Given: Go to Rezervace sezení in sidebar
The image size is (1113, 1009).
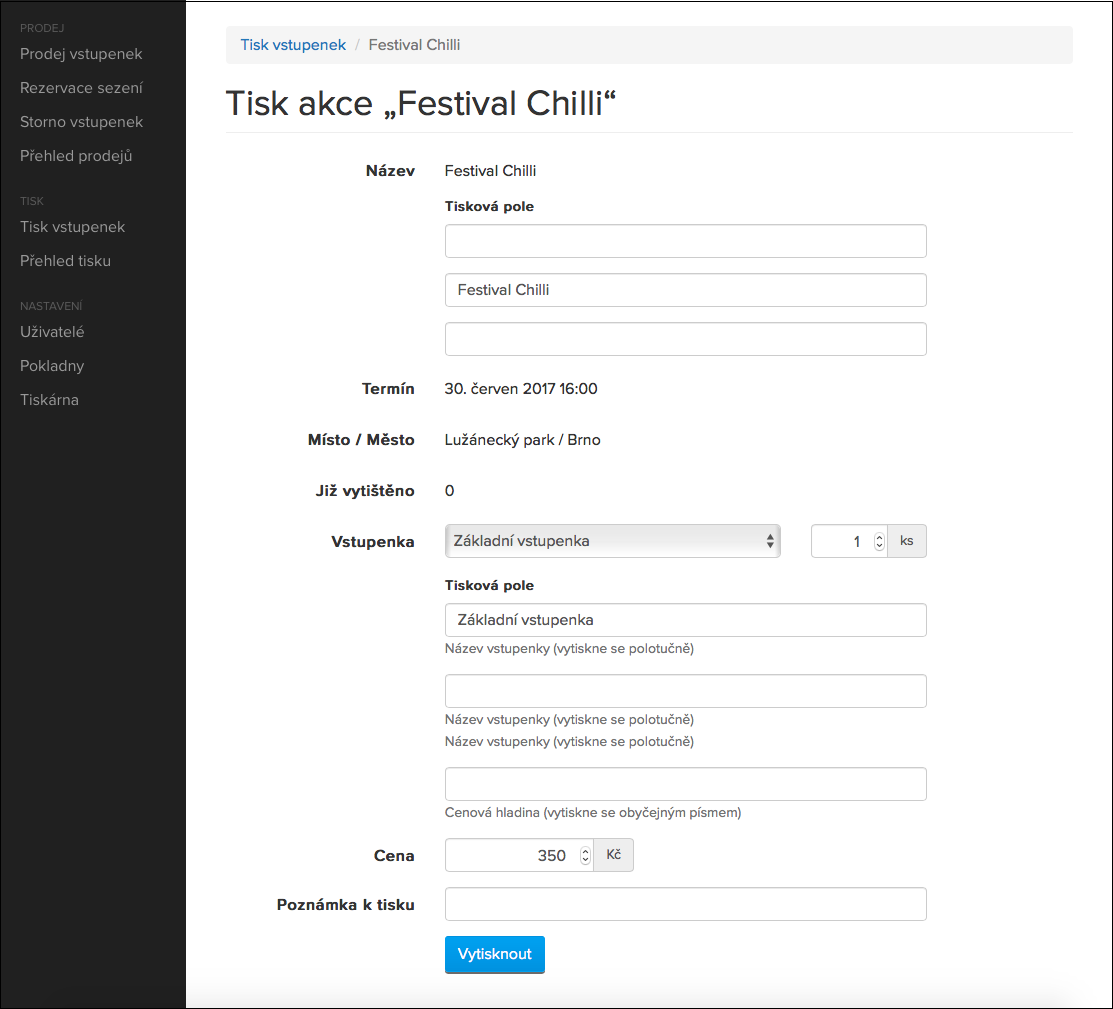Looking at the screenshot, I should click(81, 88).
